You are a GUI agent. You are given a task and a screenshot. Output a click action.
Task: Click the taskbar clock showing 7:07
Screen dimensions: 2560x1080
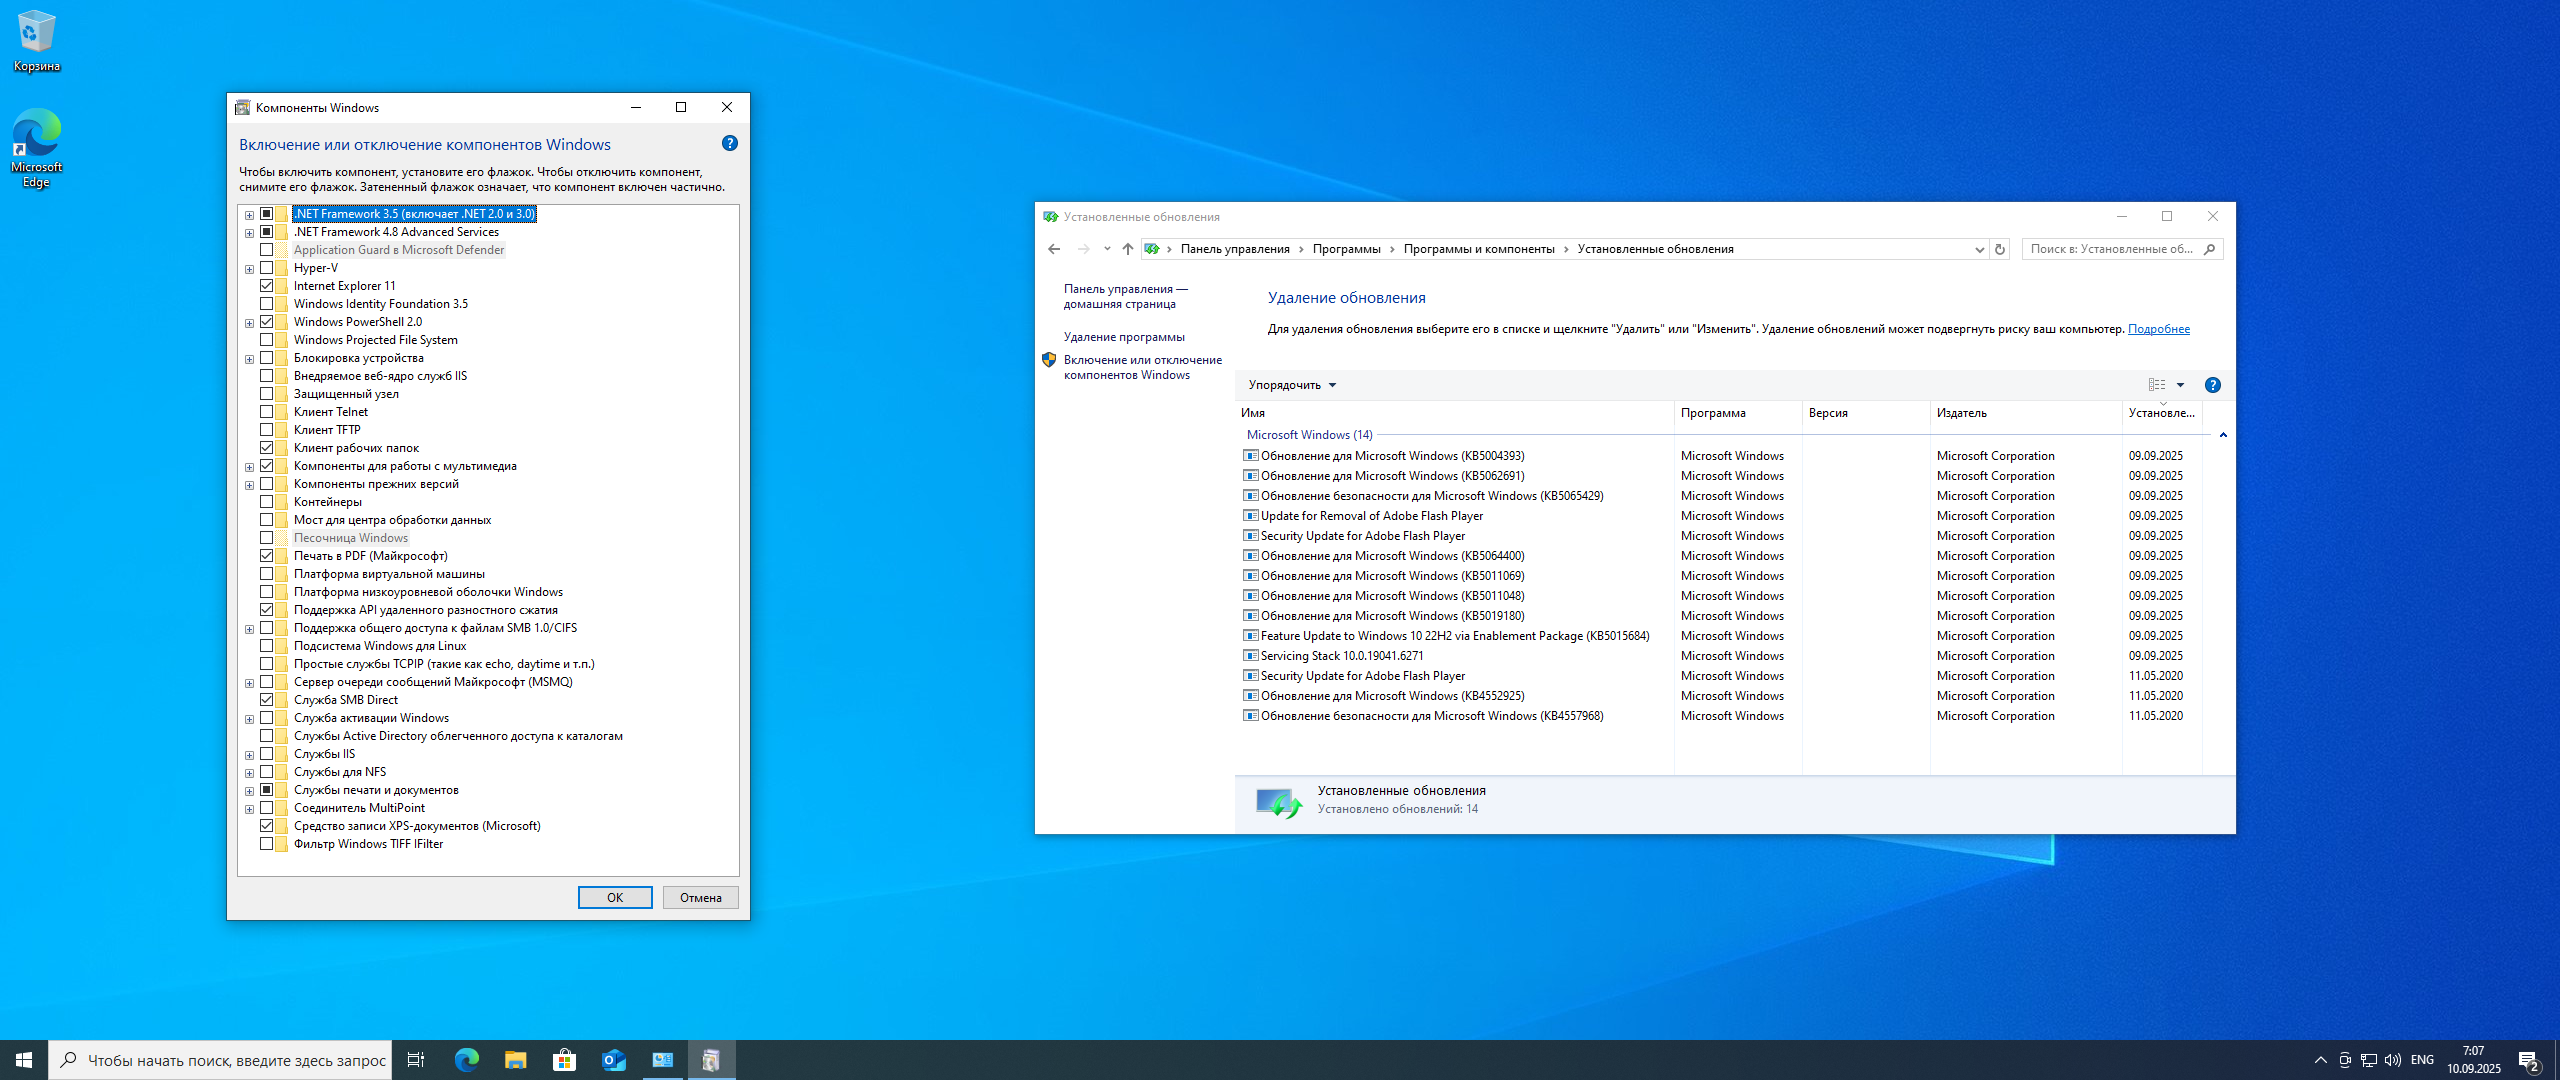click(x=2473, y=1060)
